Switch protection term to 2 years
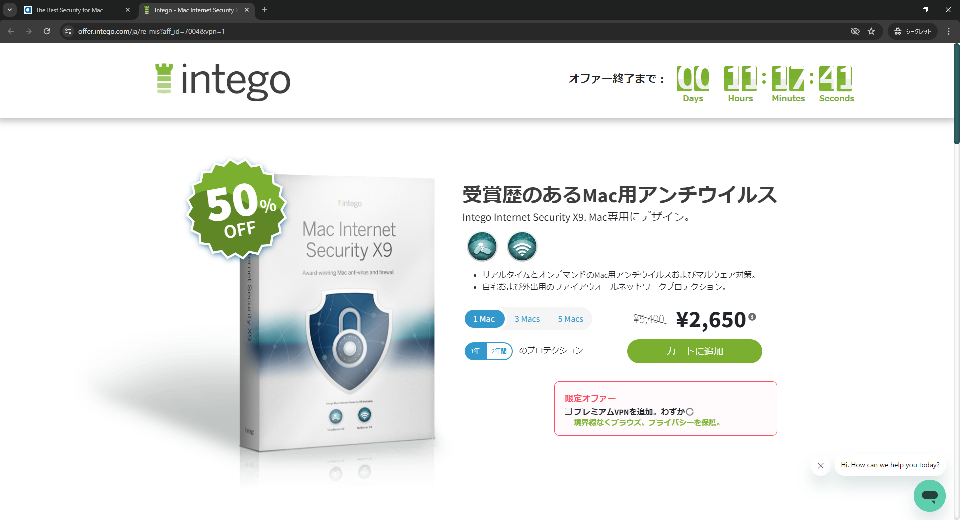 (499, 351)
